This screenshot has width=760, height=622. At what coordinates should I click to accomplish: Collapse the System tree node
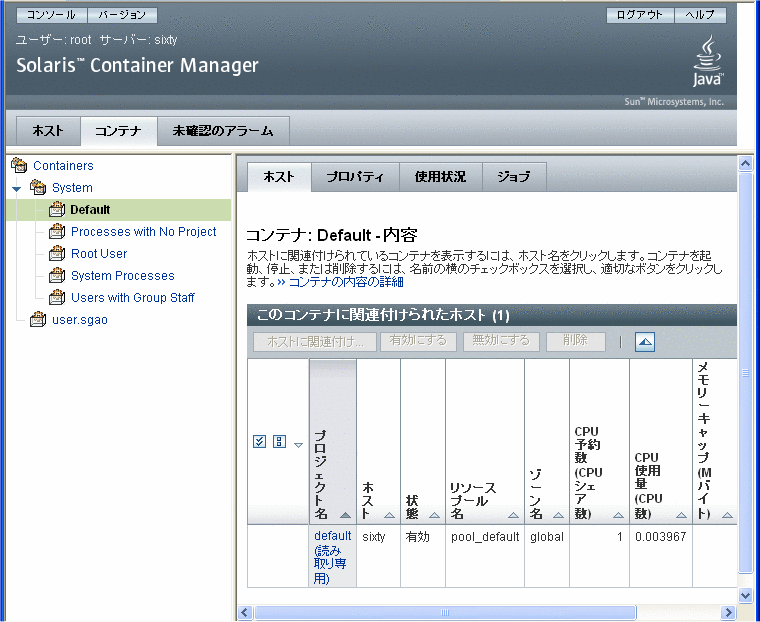16,189
